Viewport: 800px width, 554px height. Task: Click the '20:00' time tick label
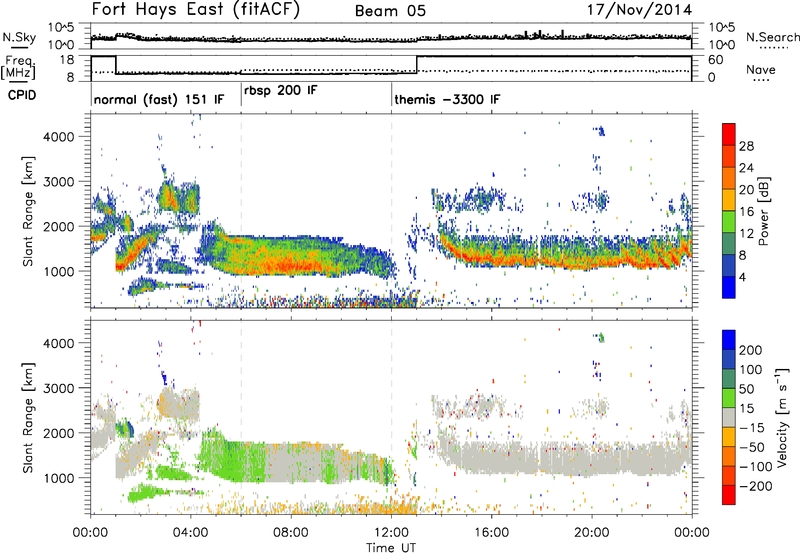click(592, 533)
